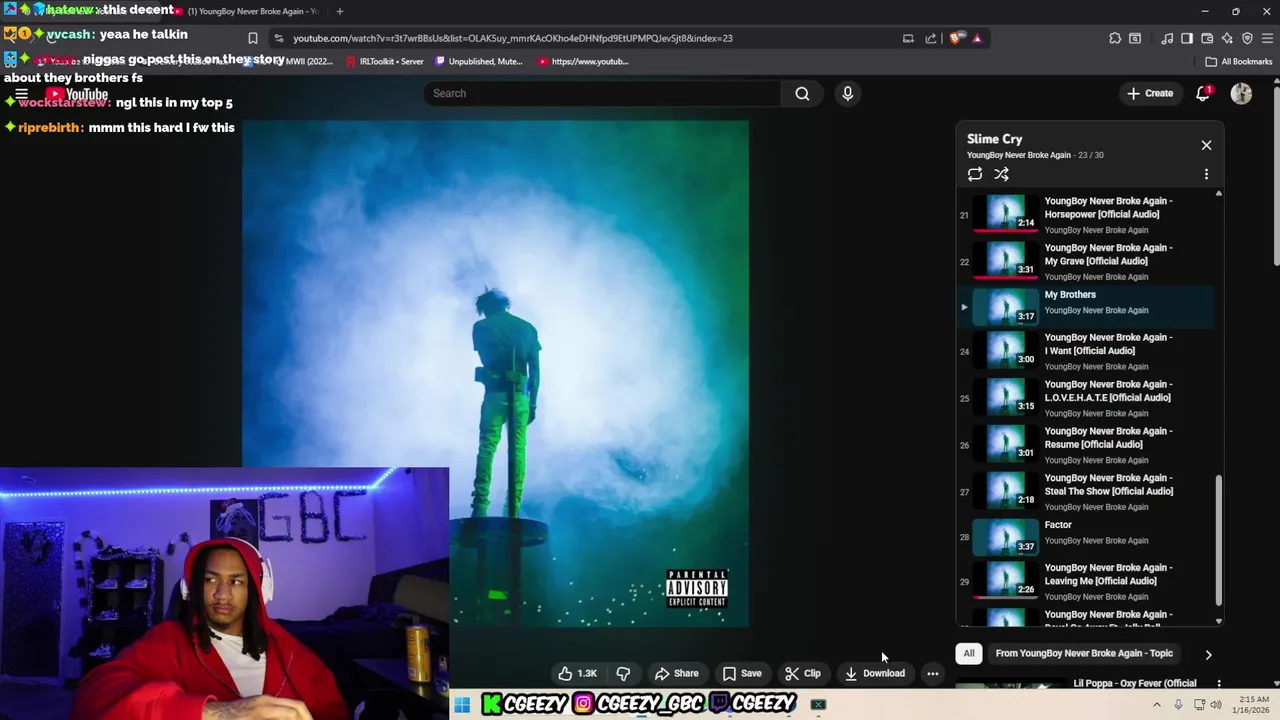Open more actions ellipsis under video
This screenshot has height=720, width=1280.
pyautogui.click(x=932, y=673)
